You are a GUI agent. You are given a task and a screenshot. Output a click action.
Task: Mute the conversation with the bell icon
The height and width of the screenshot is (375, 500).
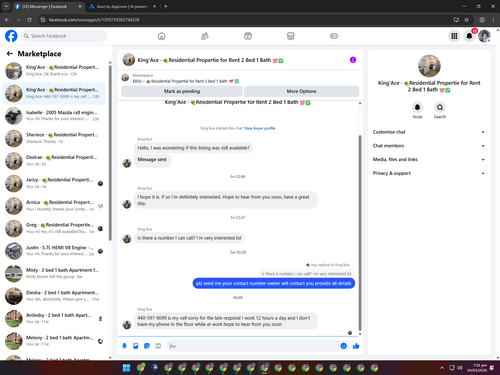tap(417, 107)
